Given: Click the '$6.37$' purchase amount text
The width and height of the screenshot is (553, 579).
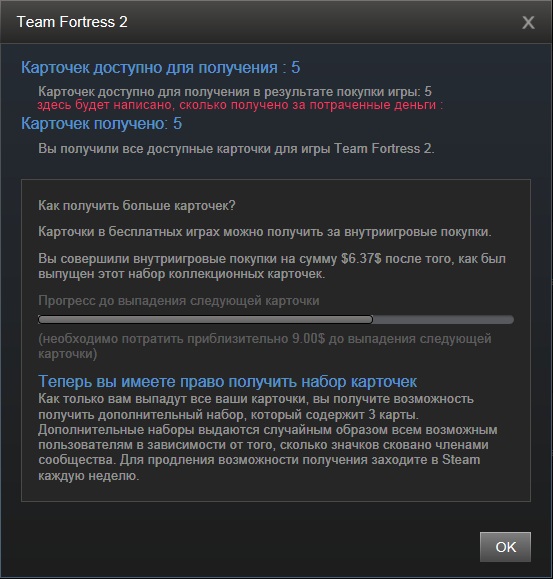Looking at the screenshot, I should (x=361, y=258).
